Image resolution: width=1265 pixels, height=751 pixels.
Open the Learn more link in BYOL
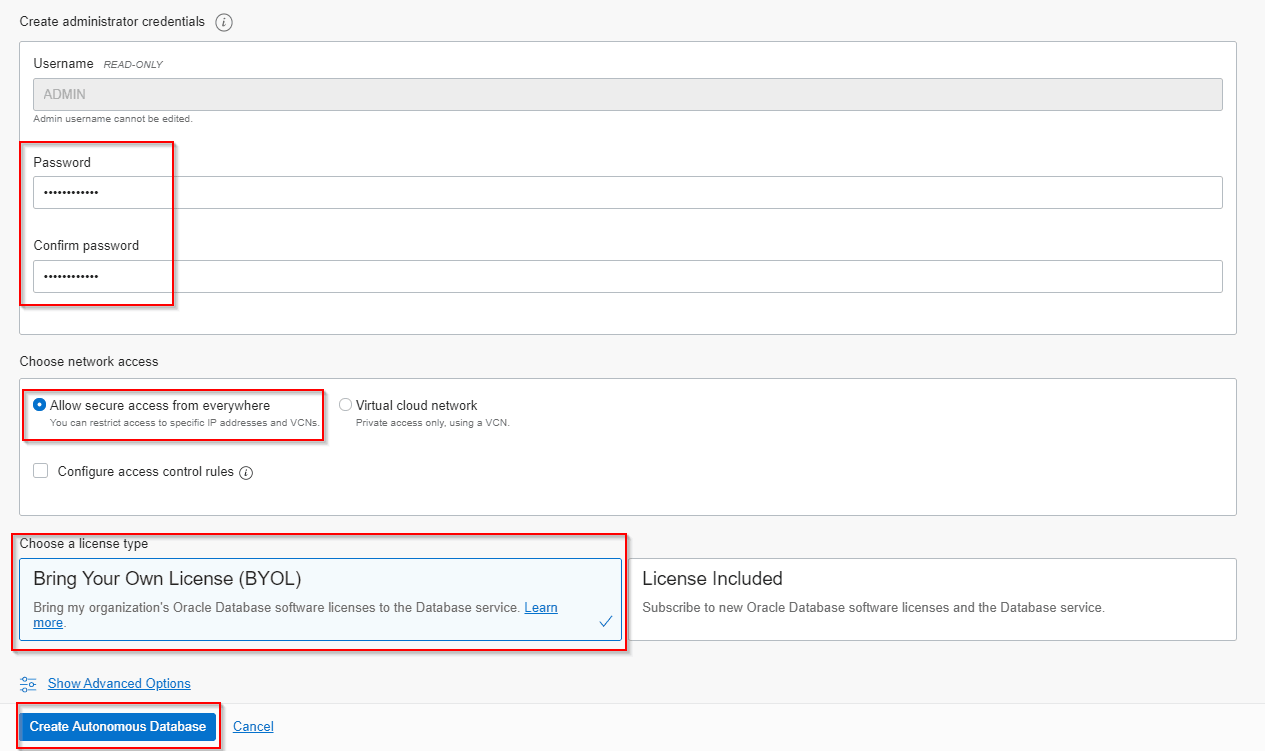(x=540, y=608)
